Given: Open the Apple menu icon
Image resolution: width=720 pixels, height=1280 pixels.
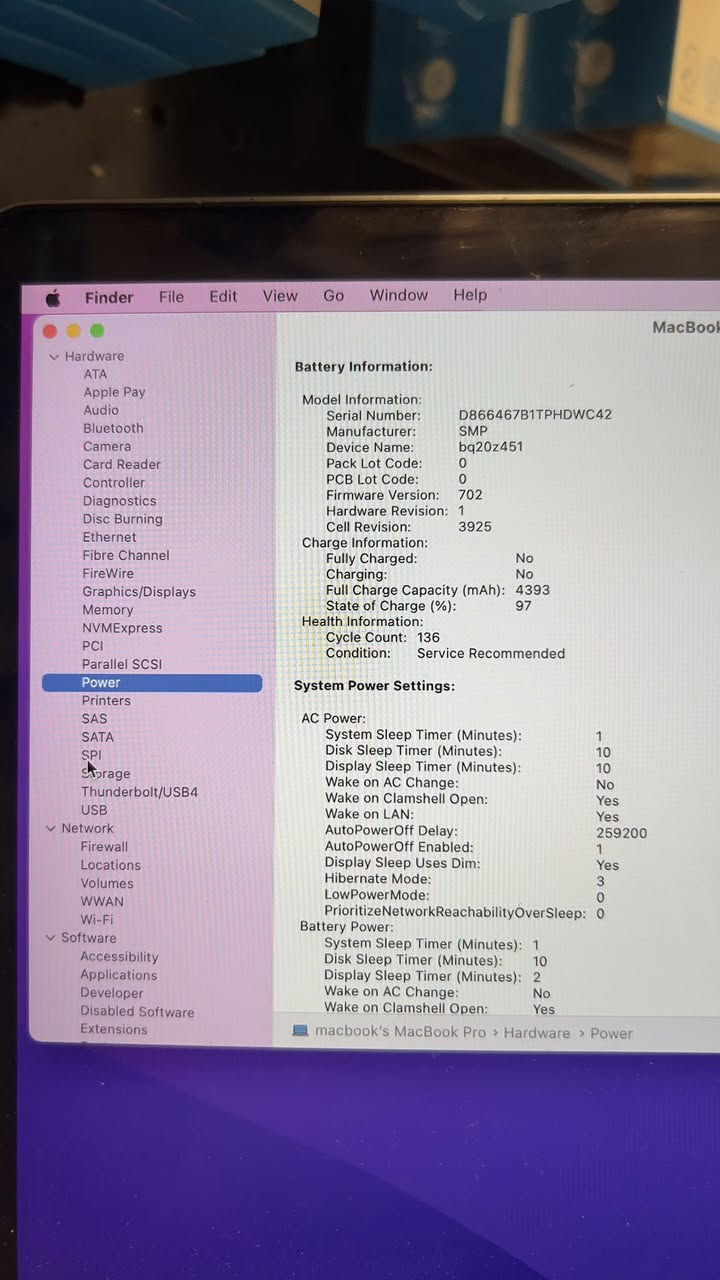Looking at the screenshot, I should (53, 298).
